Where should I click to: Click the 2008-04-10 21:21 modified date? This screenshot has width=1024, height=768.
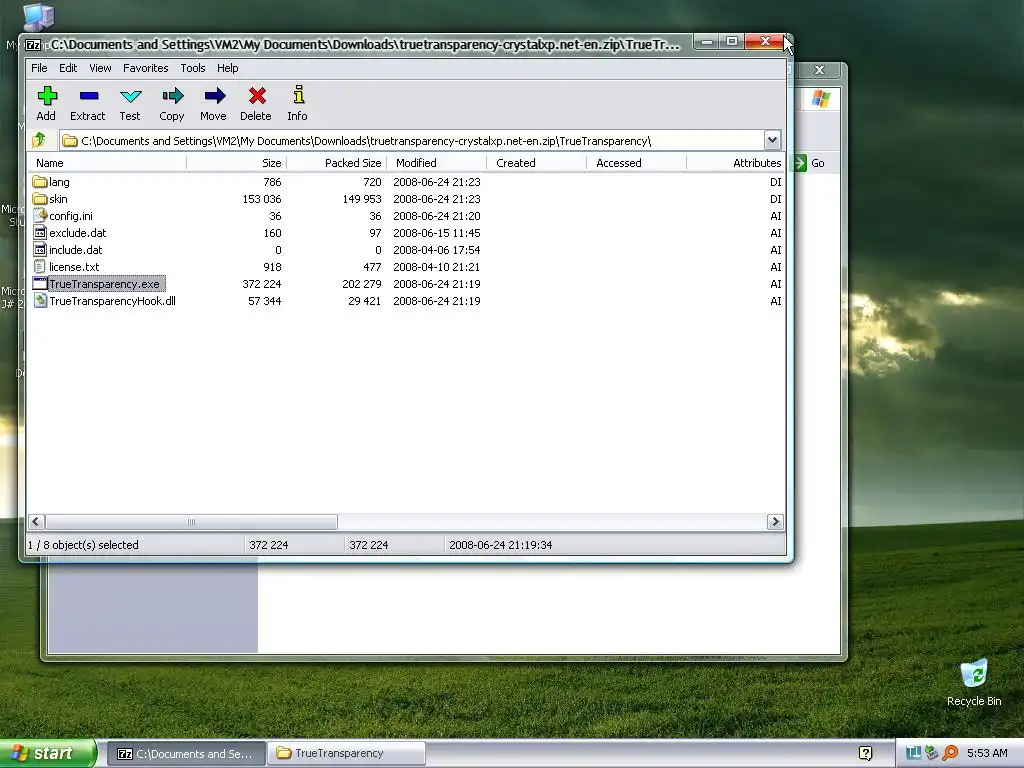coord(436,266)
